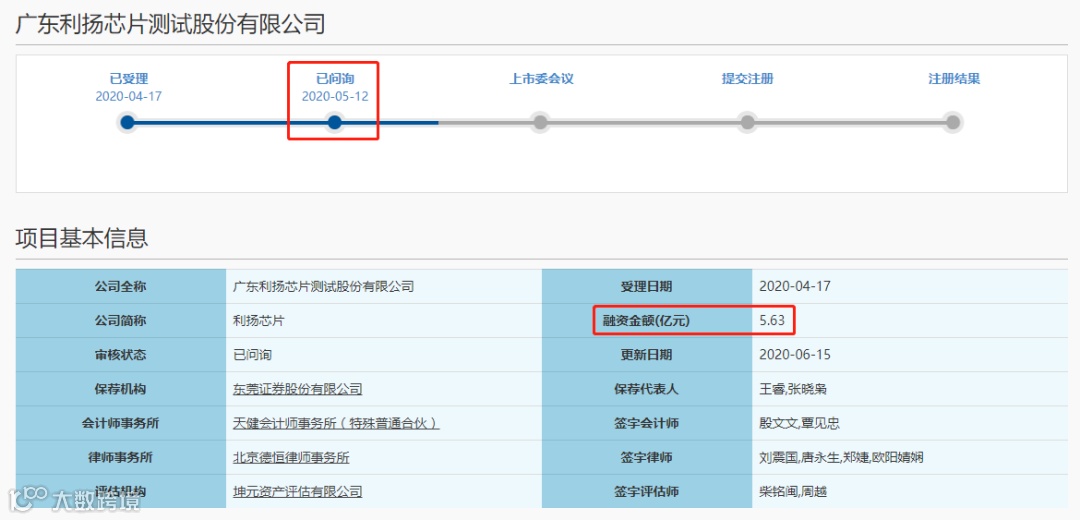Click the page title 广东利扬芯片测试股份有限公司
Viewport: 1080px width, 520px height.
click(170, 24)
